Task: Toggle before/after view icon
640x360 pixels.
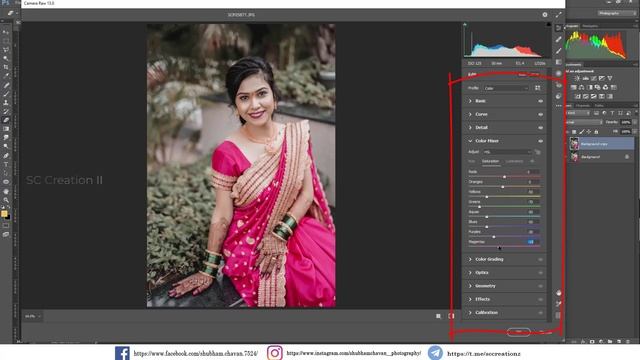Action: (x=451, y=316)
